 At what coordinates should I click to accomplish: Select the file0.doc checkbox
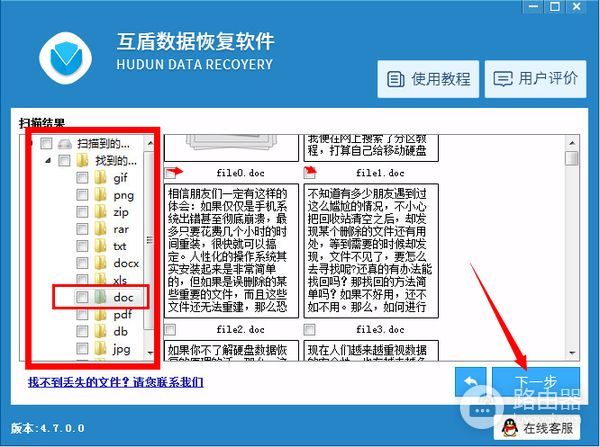[x=170, y=173]
